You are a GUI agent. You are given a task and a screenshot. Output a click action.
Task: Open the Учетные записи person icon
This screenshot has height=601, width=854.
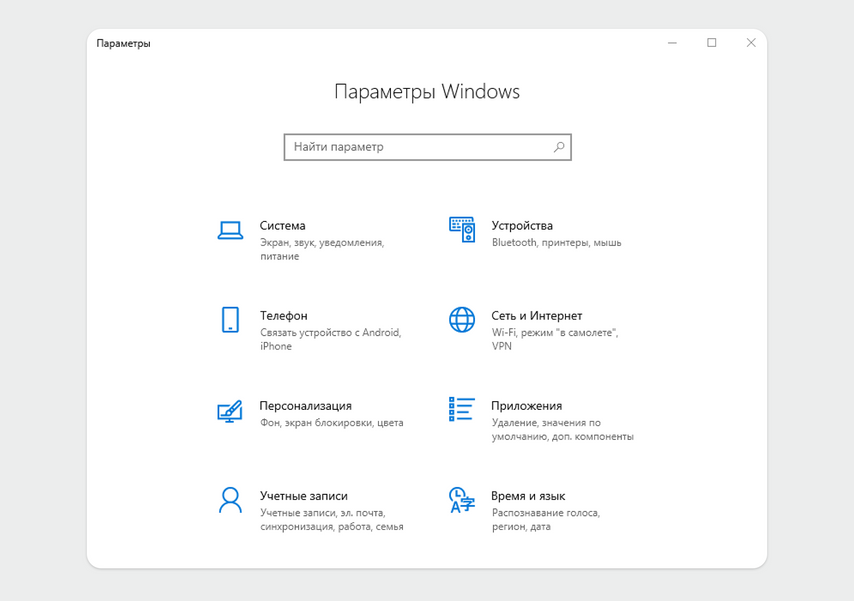point(230,500)
